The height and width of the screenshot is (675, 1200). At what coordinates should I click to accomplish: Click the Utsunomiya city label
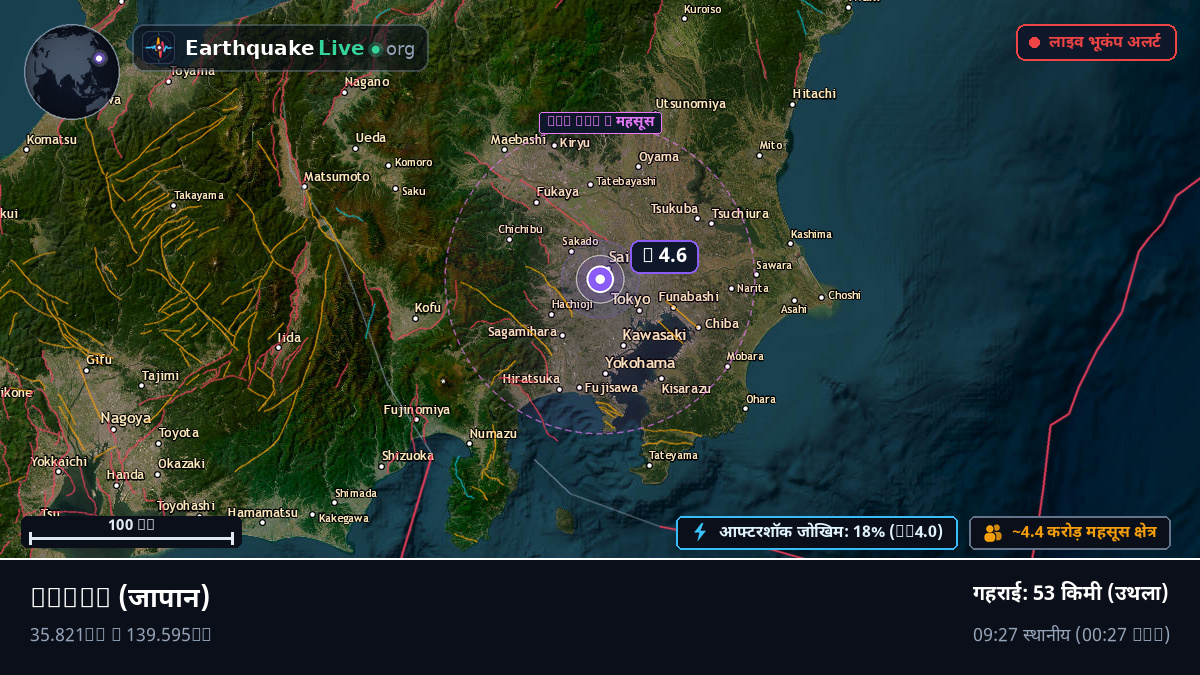pos(691,104)
